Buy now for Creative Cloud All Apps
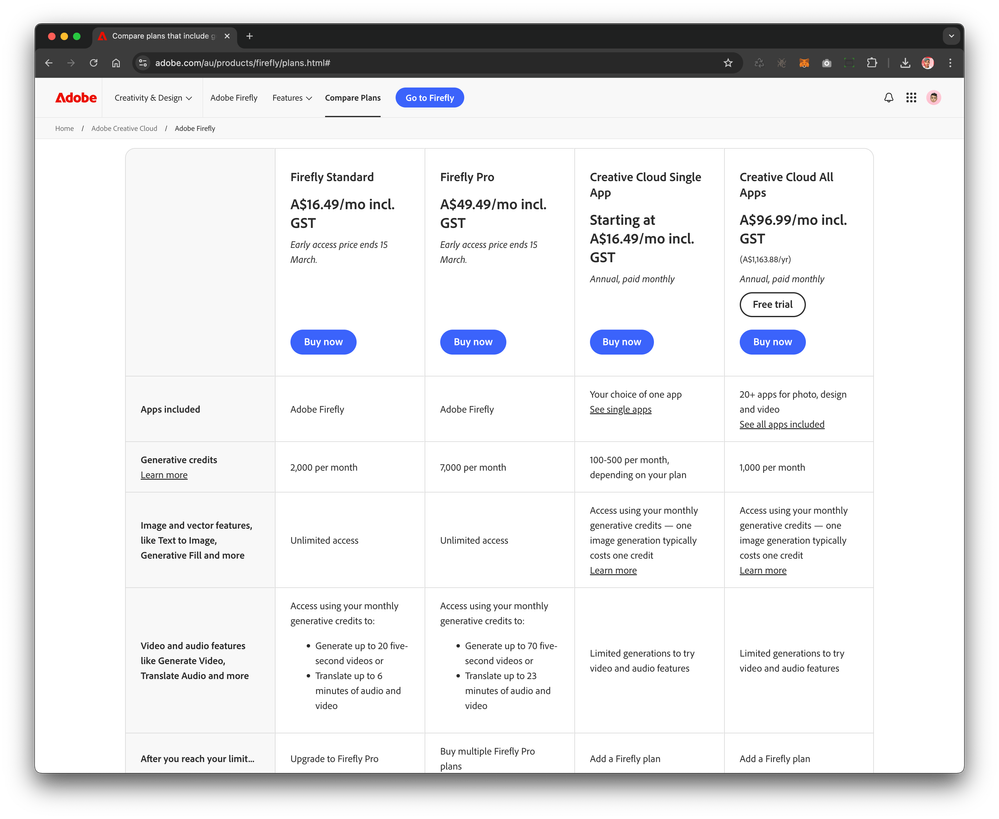 click(772, 342)
